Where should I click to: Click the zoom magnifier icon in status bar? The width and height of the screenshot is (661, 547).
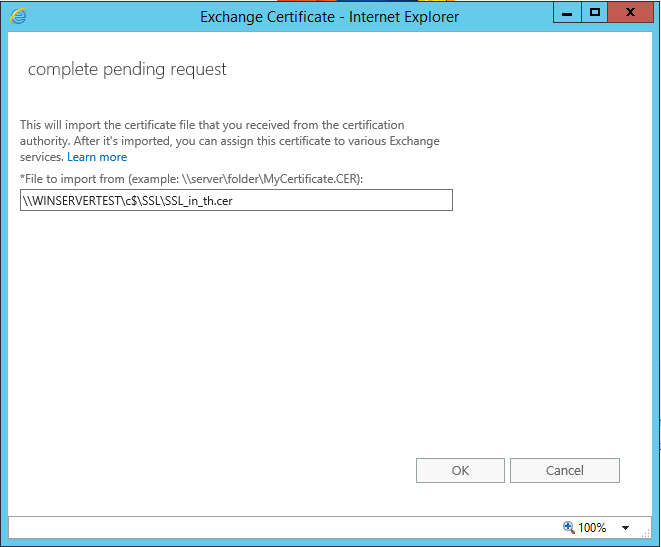[x=569, y=527]
